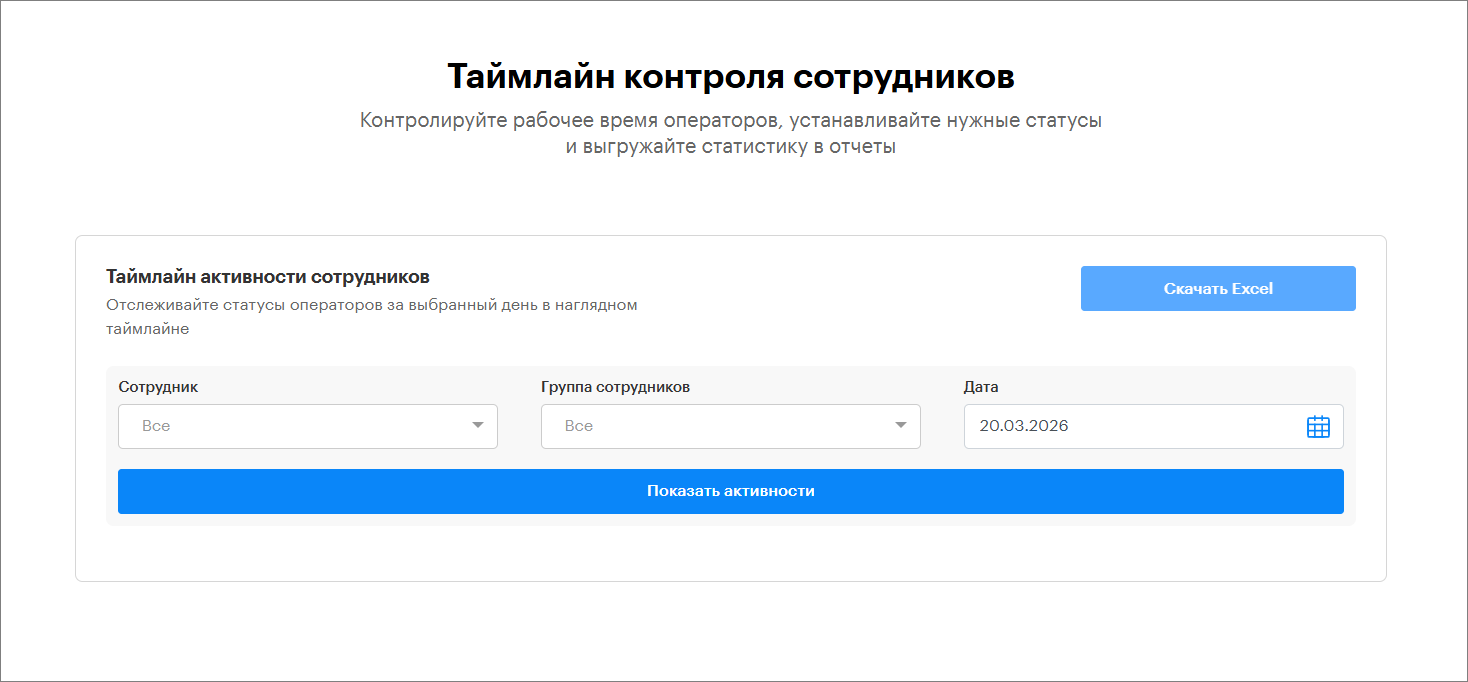
Task: Click the Таймлайн контроля сотрудников page title
Action: [730, 77]
